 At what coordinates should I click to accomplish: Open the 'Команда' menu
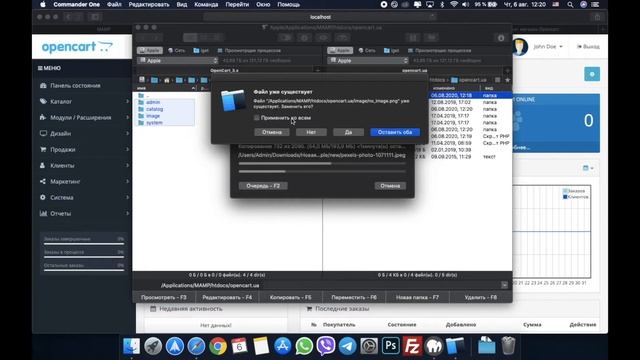pyautogui.click(x=206, y=4)
